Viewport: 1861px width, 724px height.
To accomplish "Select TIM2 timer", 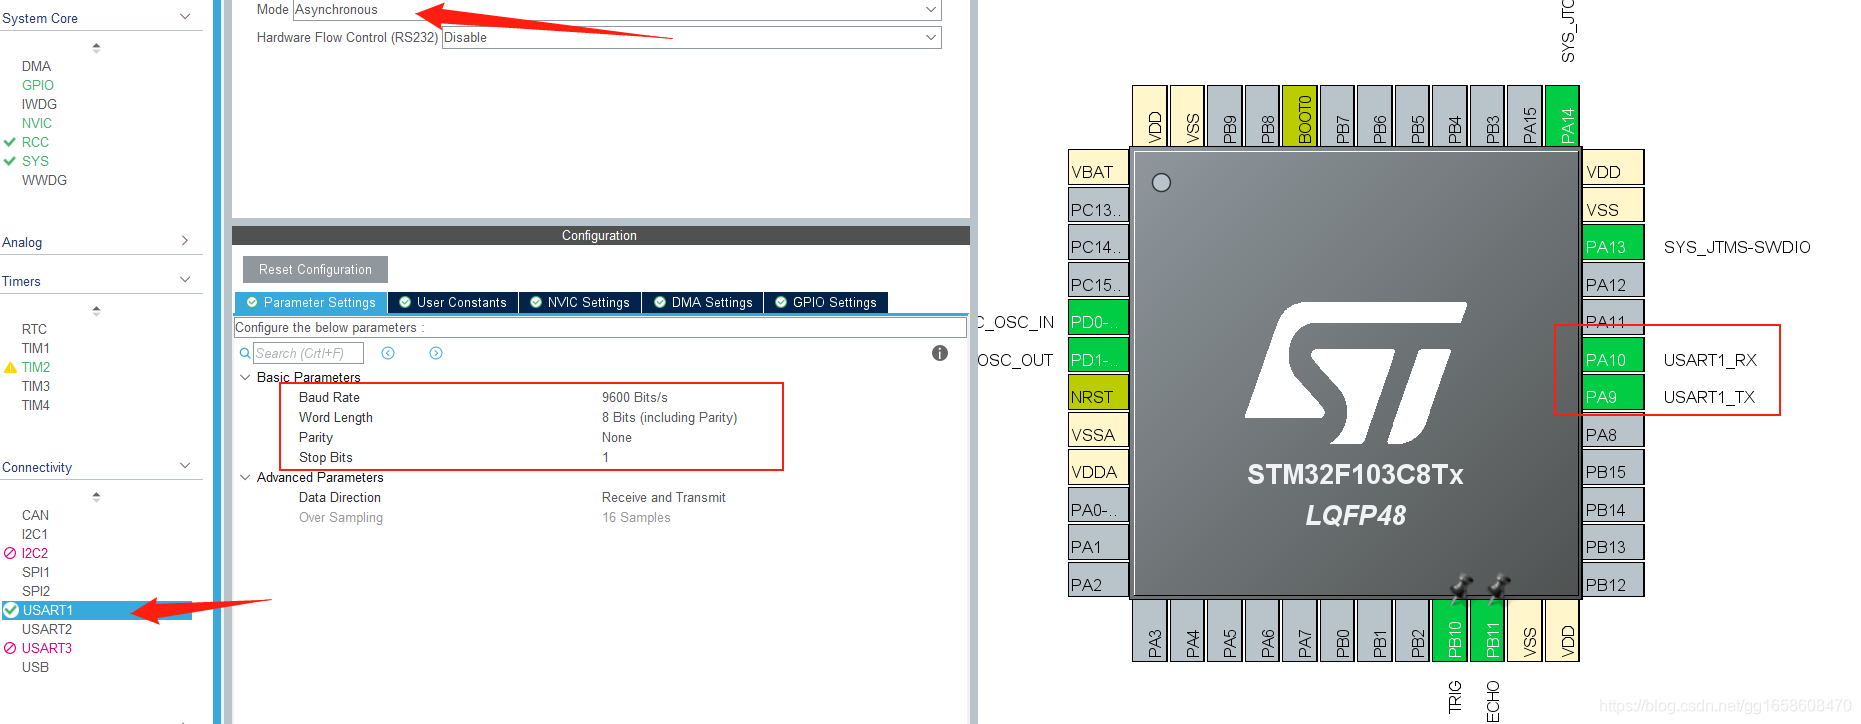I will click(x=36, y=367).
